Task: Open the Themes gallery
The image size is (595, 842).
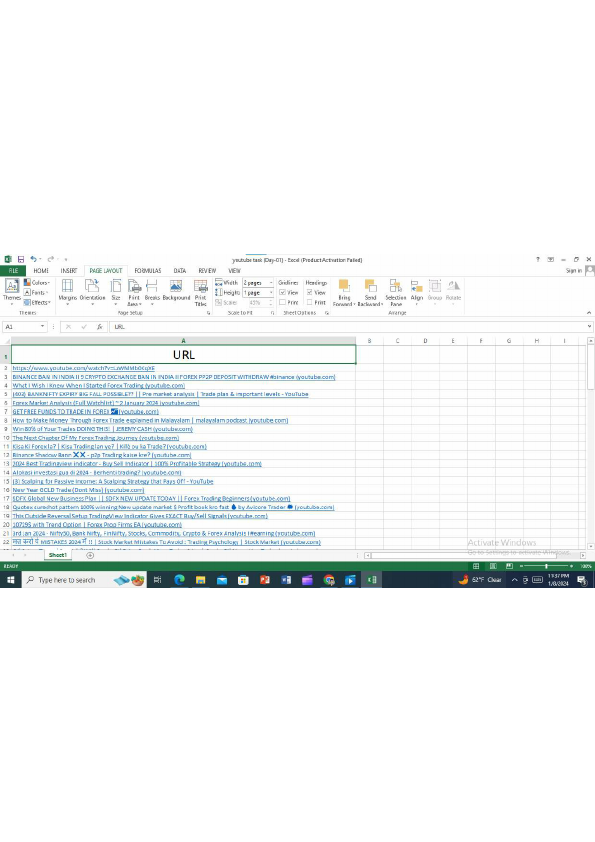Action: pos(12,291)
